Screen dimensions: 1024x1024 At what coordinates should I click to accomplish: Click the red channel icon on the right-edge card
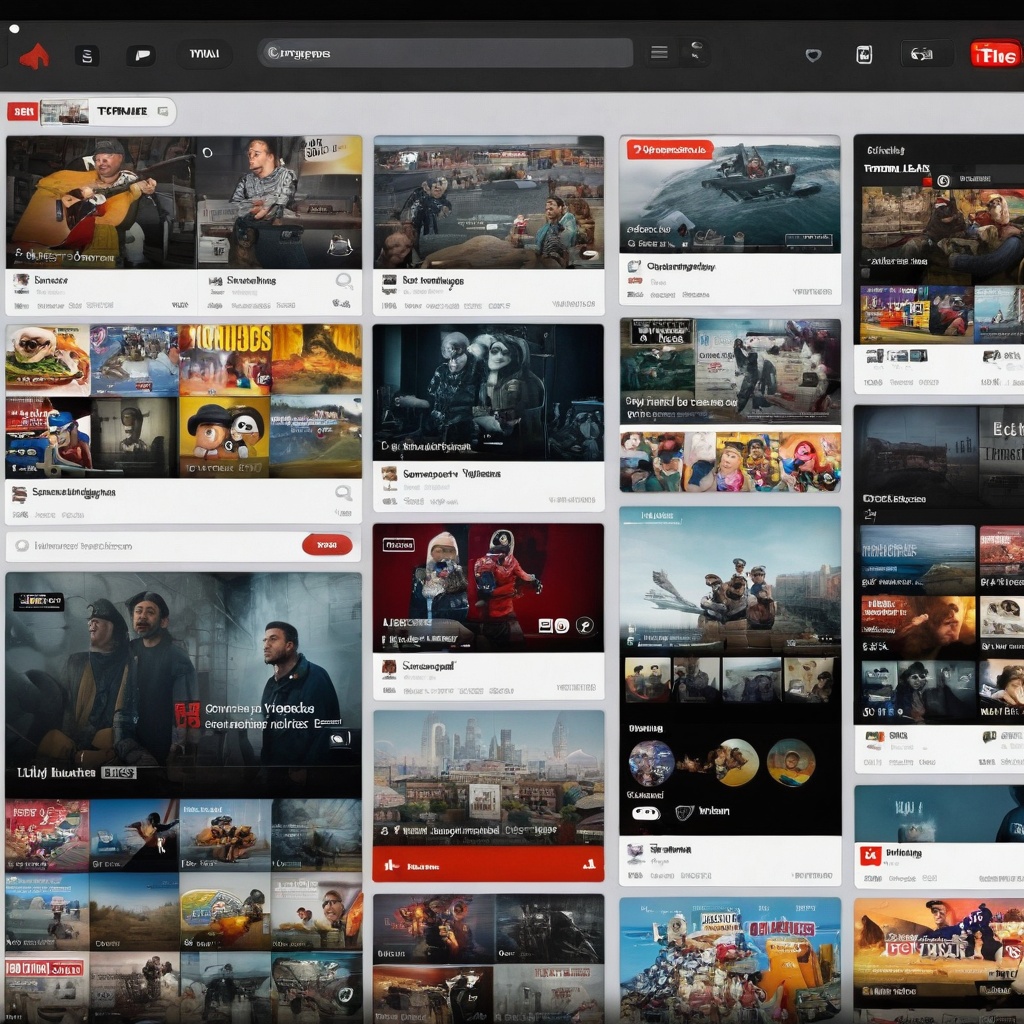pyautogui.click(x=869, y=854)
